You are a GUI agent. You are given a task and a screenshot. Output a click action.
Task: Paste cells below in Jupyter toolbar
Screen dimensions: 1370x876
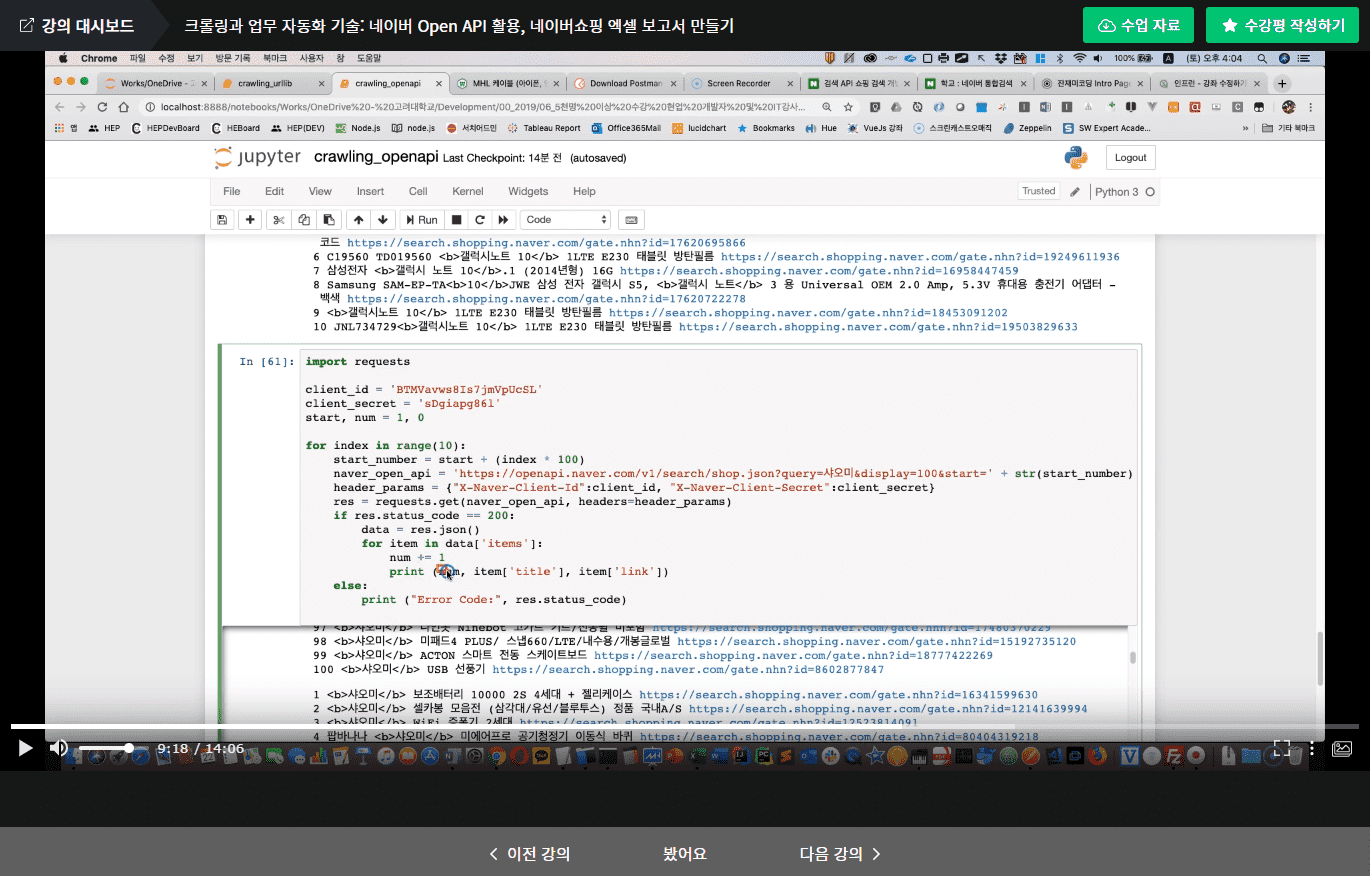point(328,219)
